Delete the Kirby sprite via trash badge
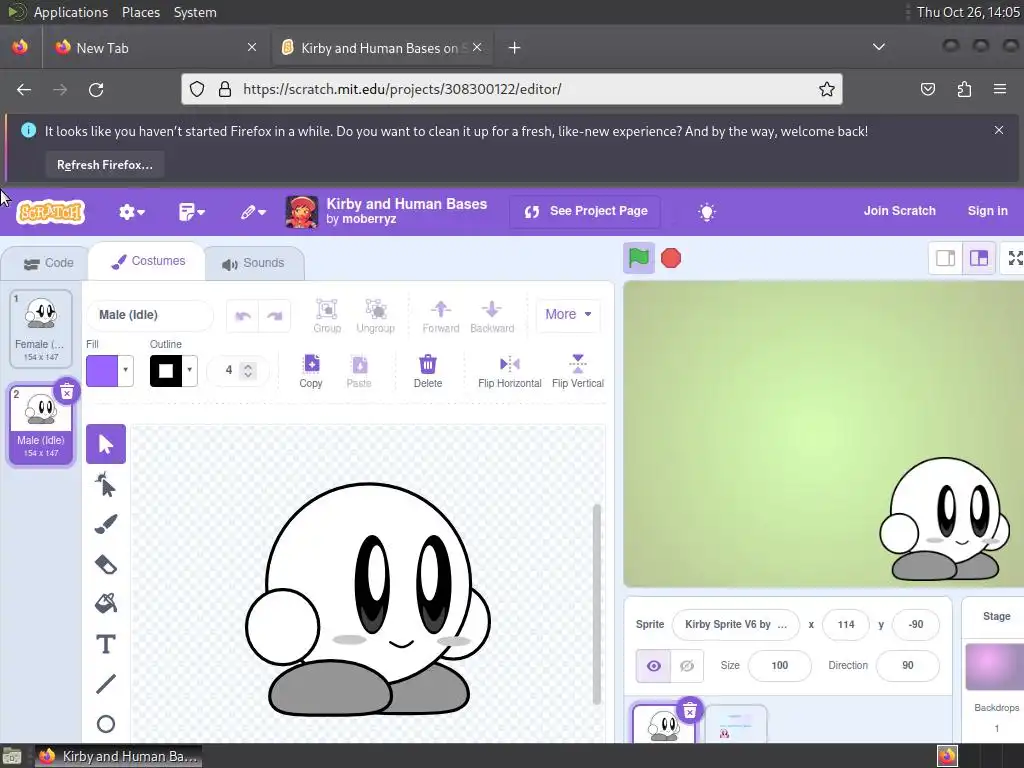 pos(690,711)
